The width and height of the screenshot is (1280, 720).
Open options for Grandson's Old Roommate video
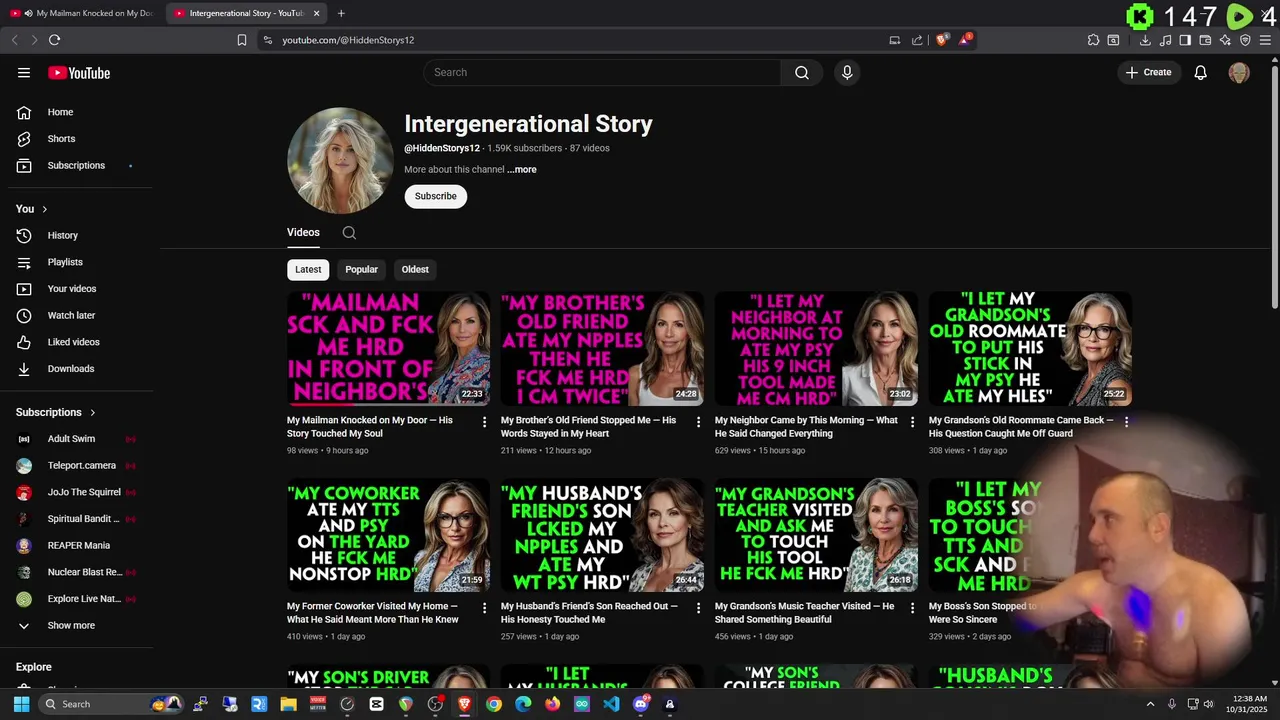pyautogui.click(x=1126, y=422)
